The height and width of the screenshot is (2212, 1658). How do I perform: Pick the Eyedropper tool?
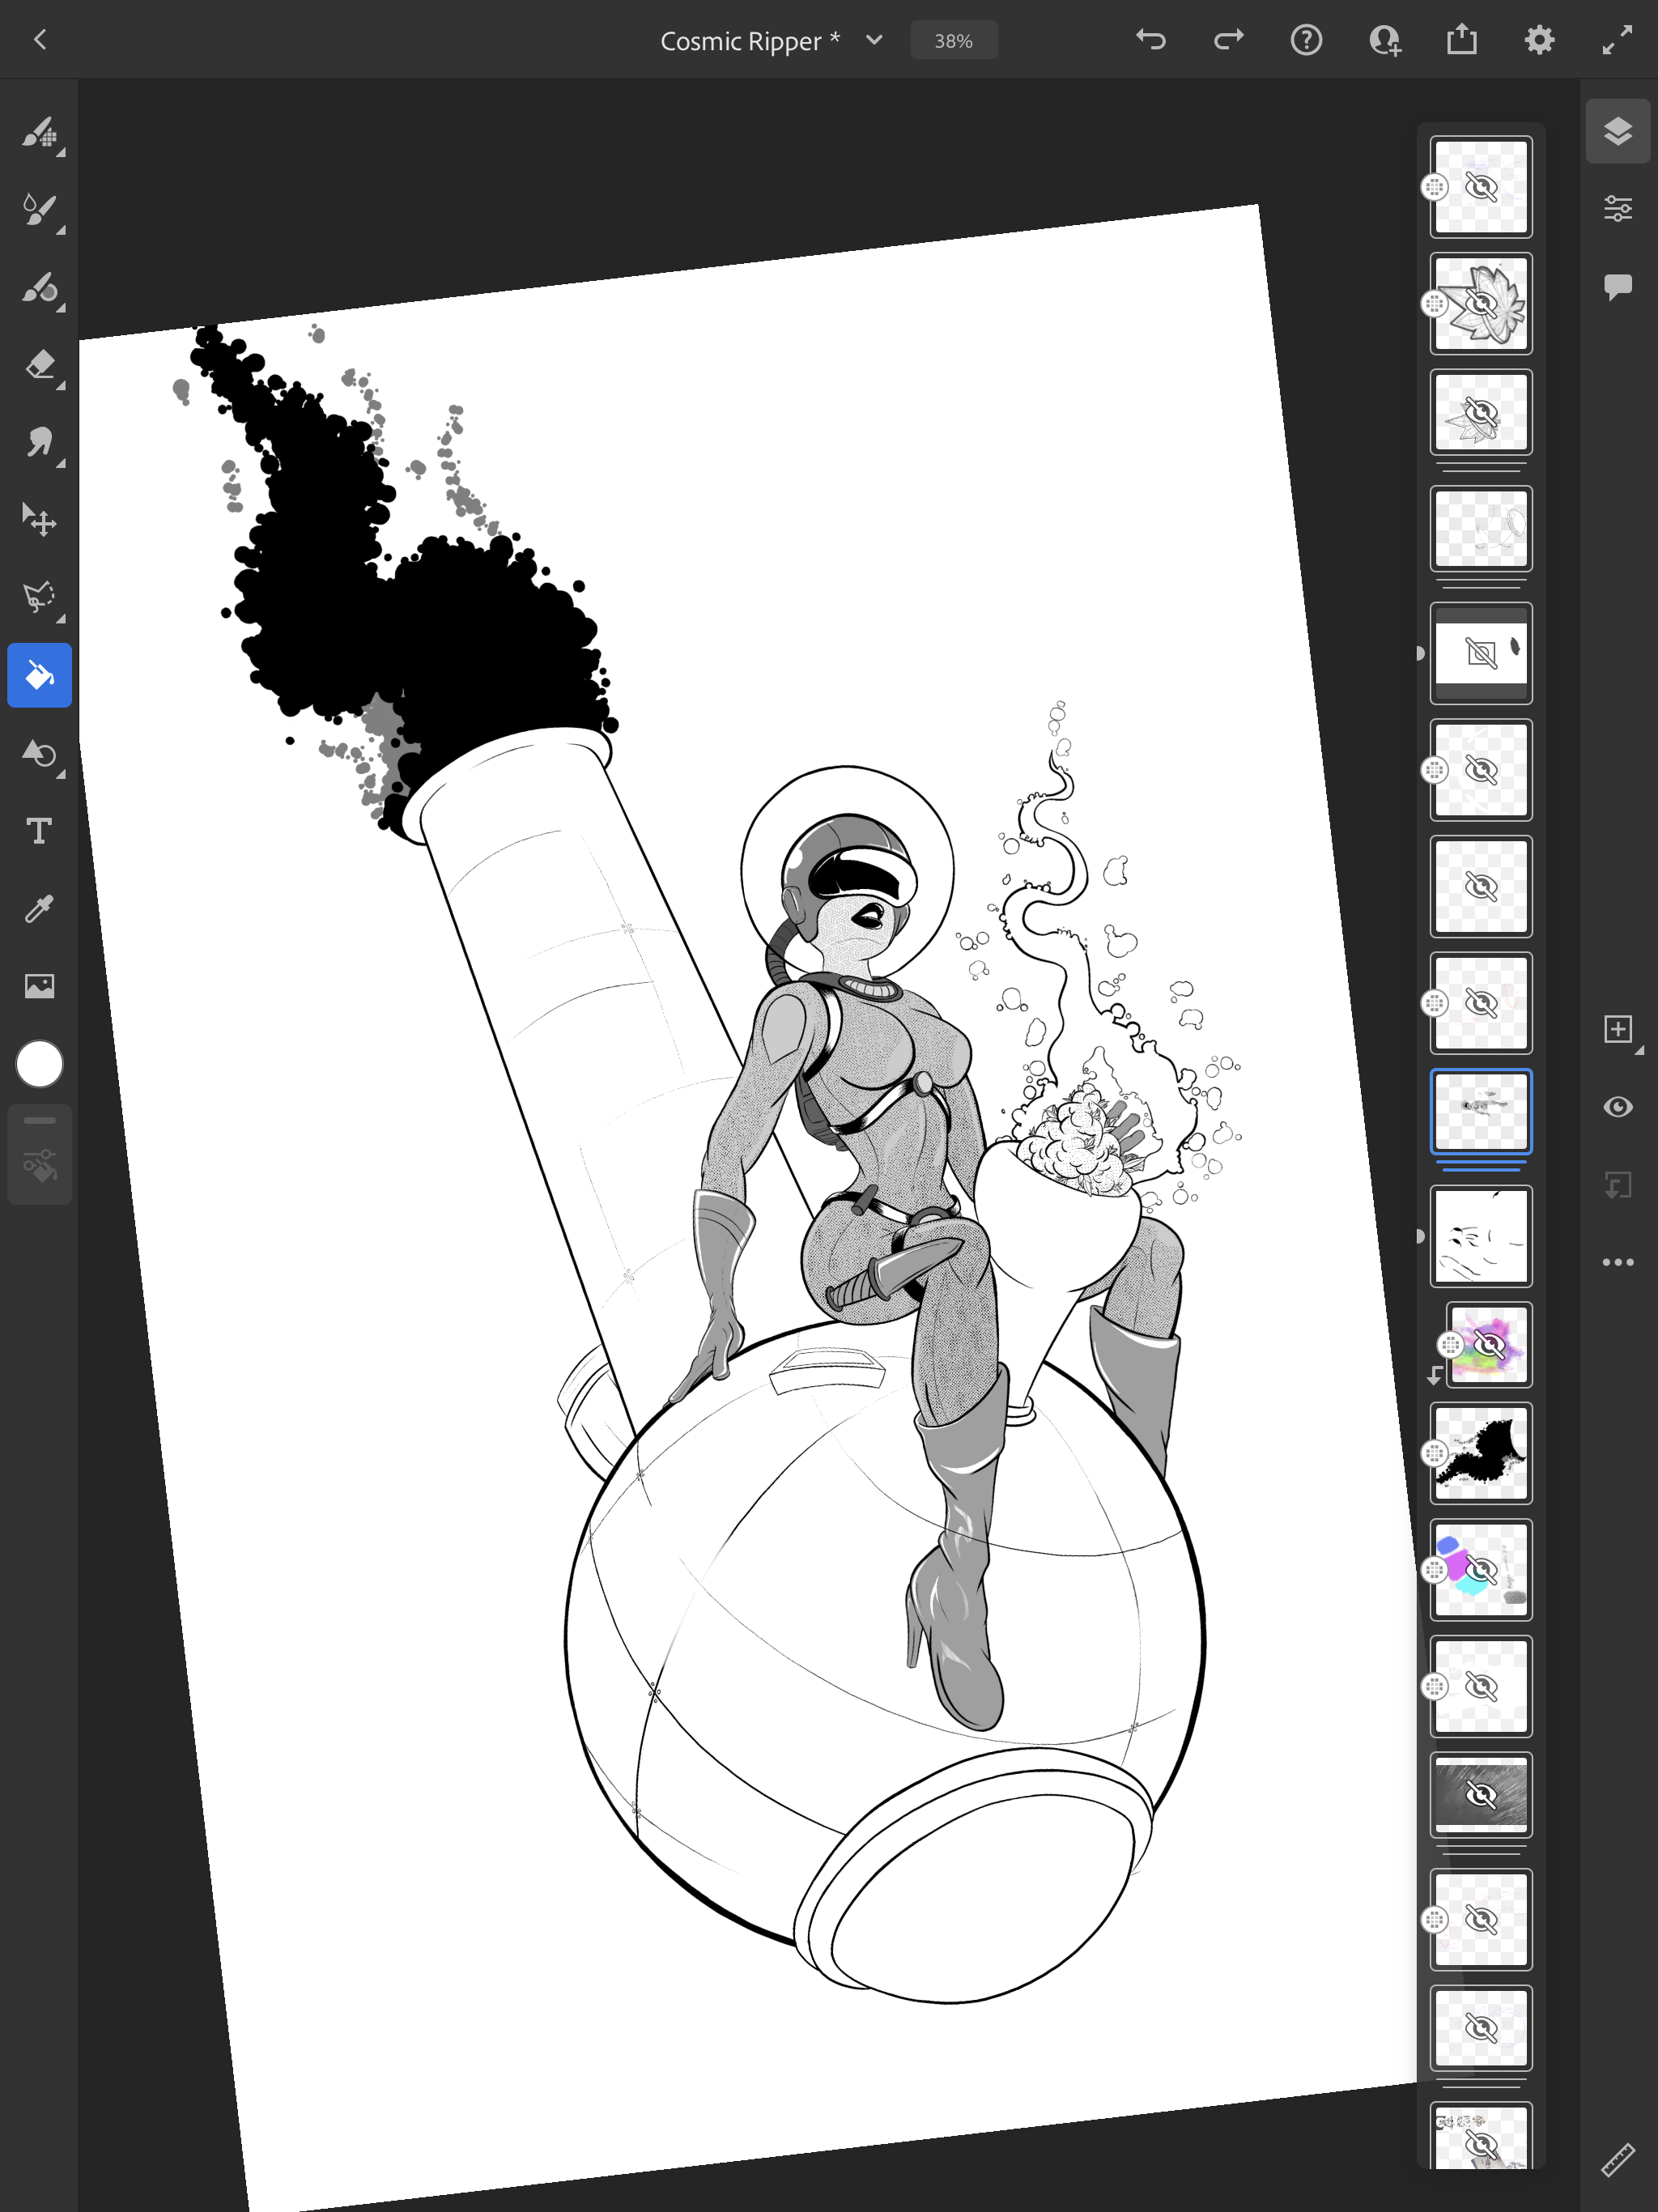pos(39,908)
